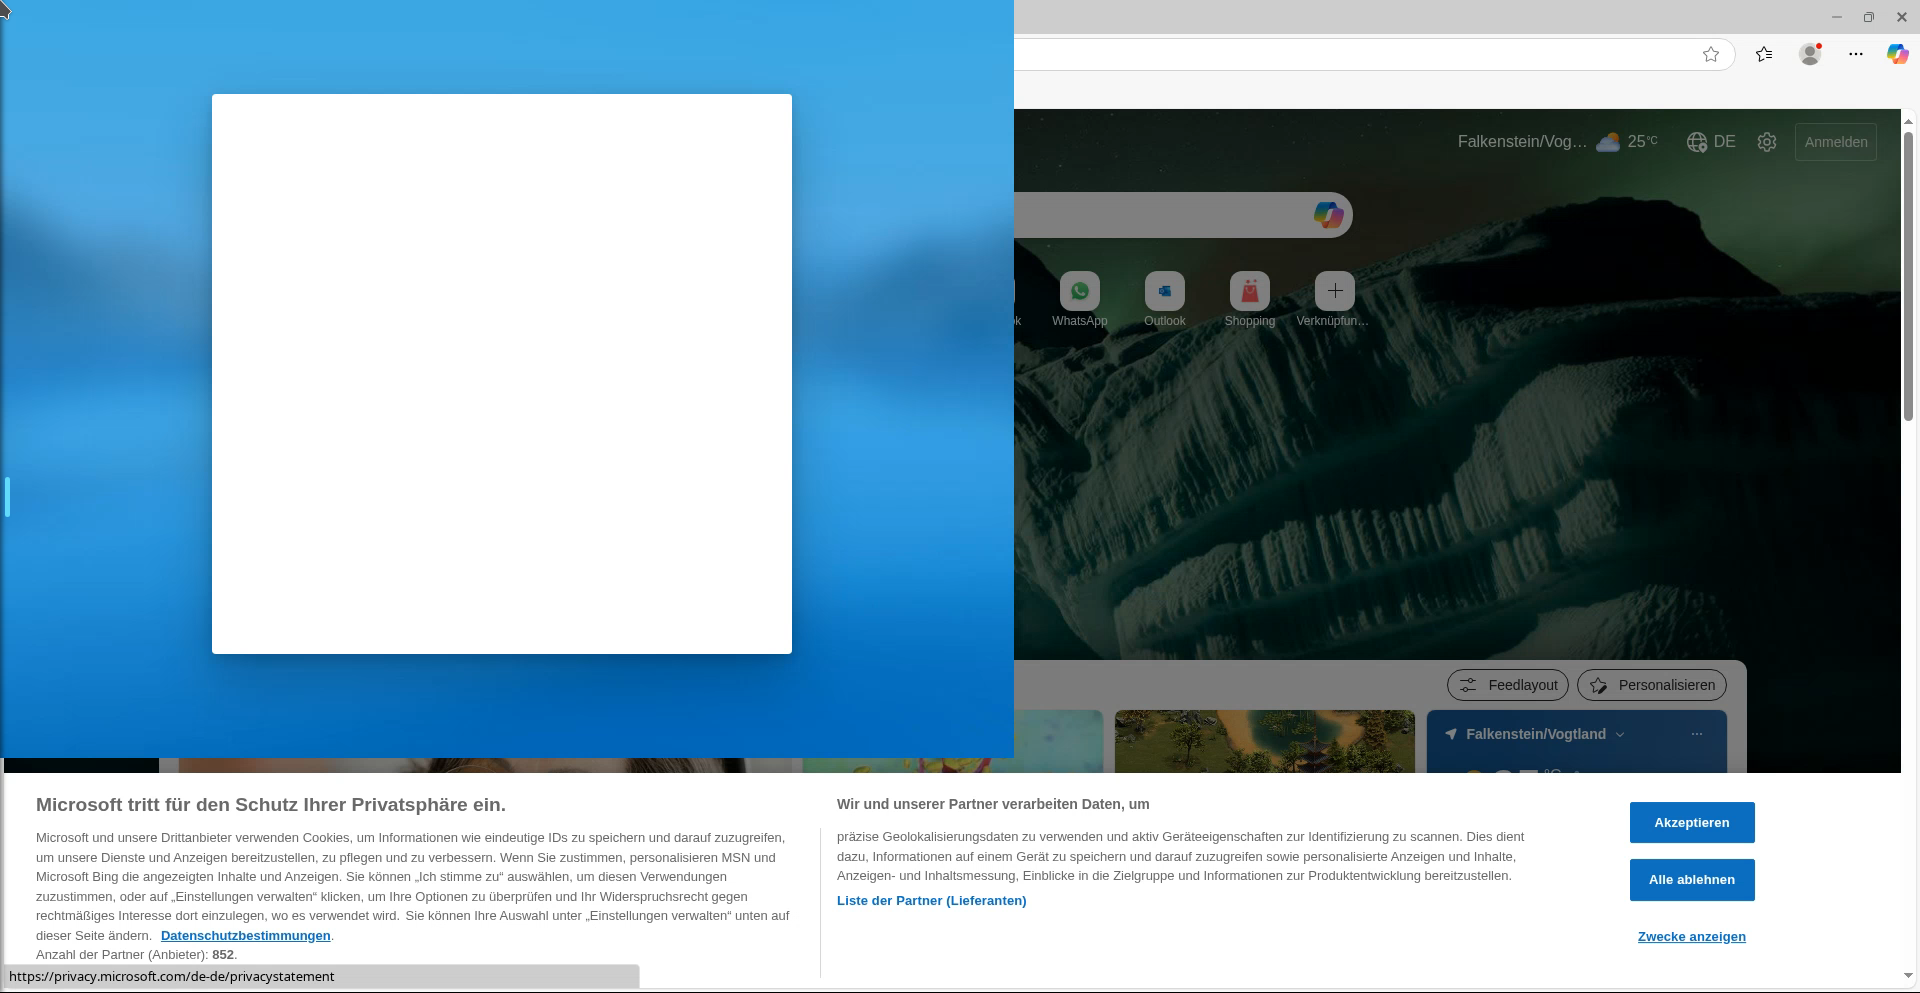Click Alle ablehnen in the cookie banner
1920x993 pixels.
click(x=1692, y=879)
